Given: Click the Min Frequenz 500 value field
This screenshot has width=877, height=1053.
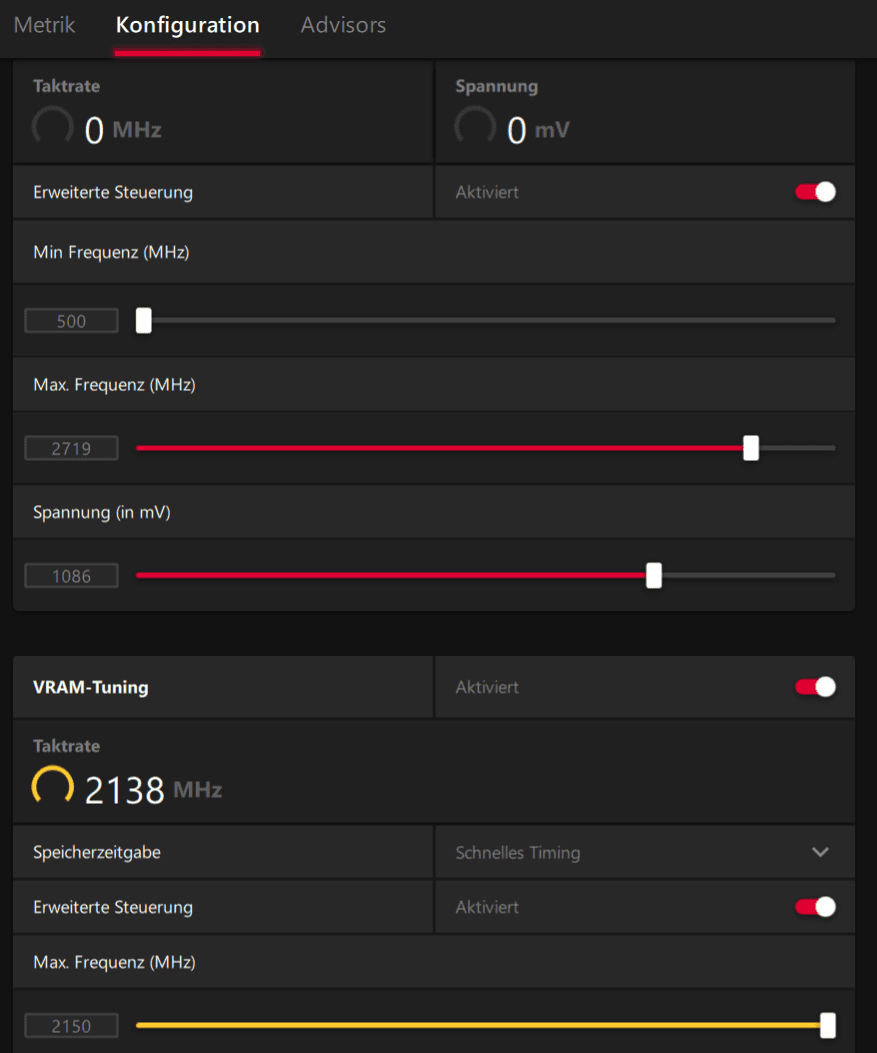Looking at the screenshot, I should 71,321.
